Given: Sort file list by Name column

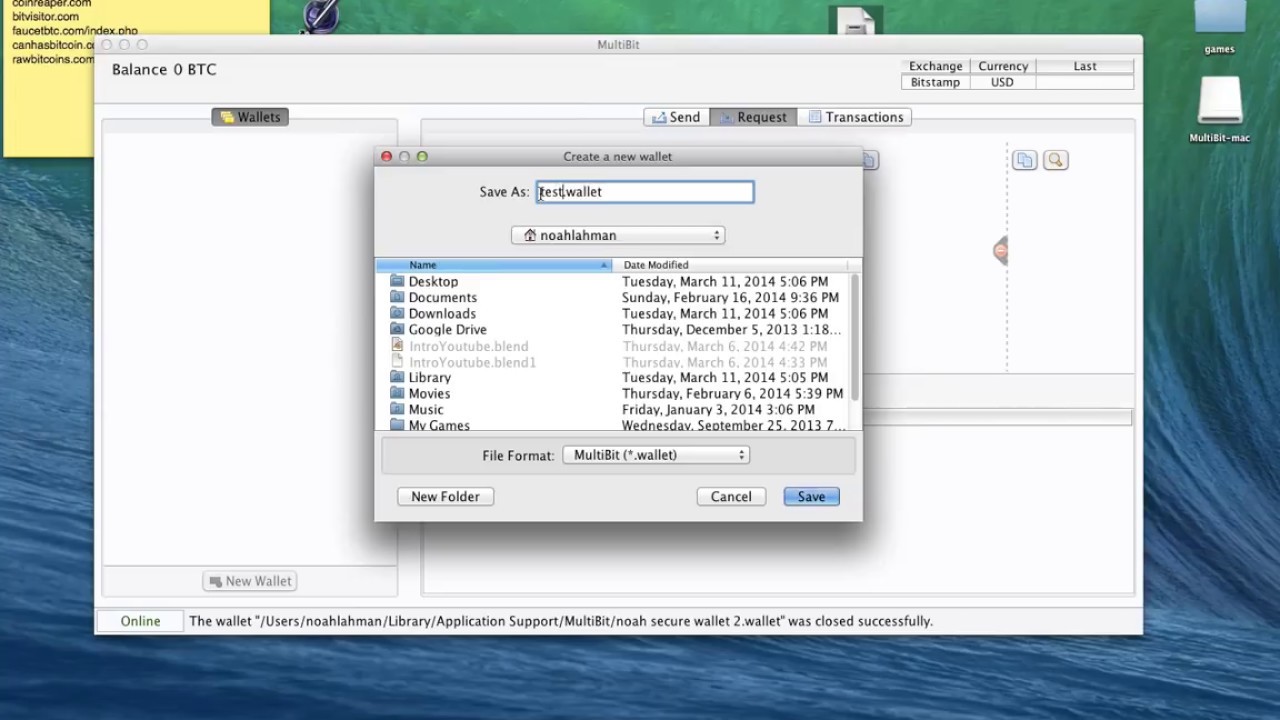Looking at the screenshot, I should 493,265.
